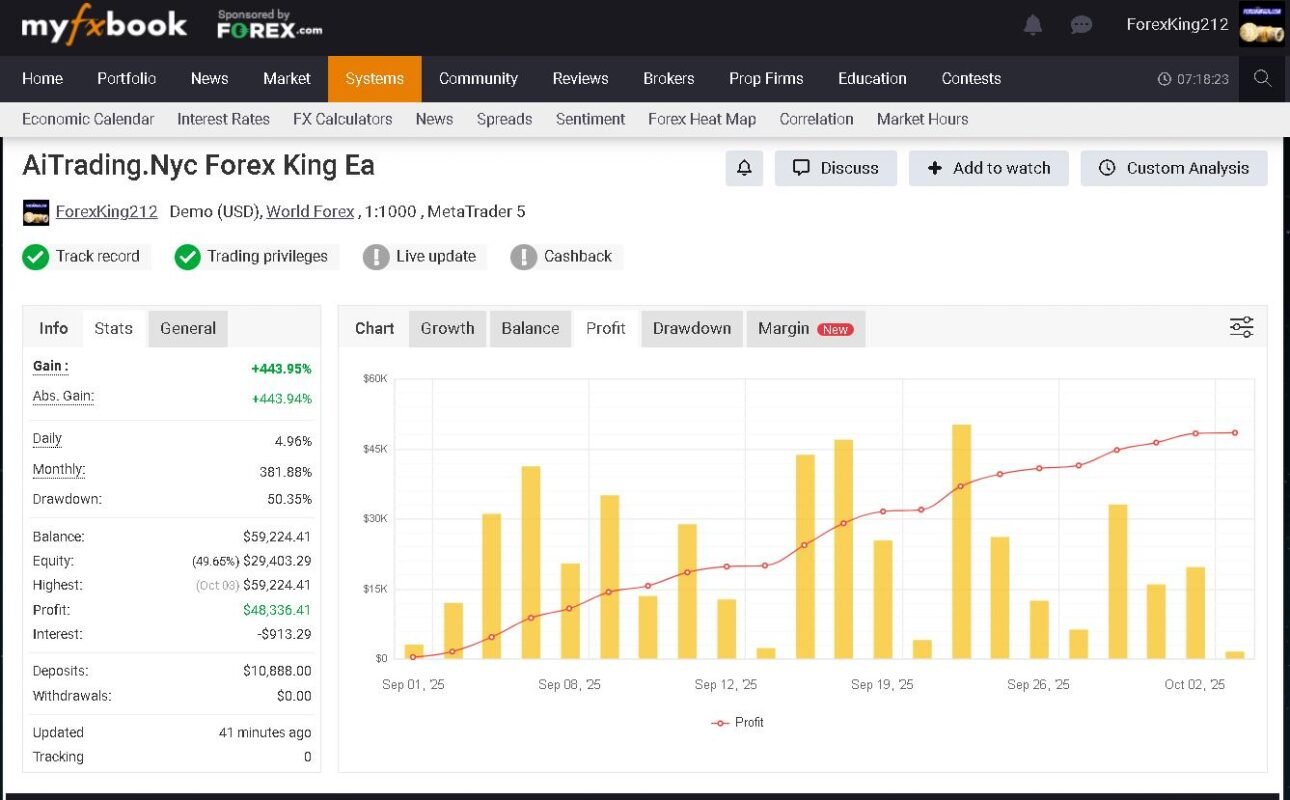Click the Track record verified badge
This screenshot has height=800, width=1290.
point(86,257)
